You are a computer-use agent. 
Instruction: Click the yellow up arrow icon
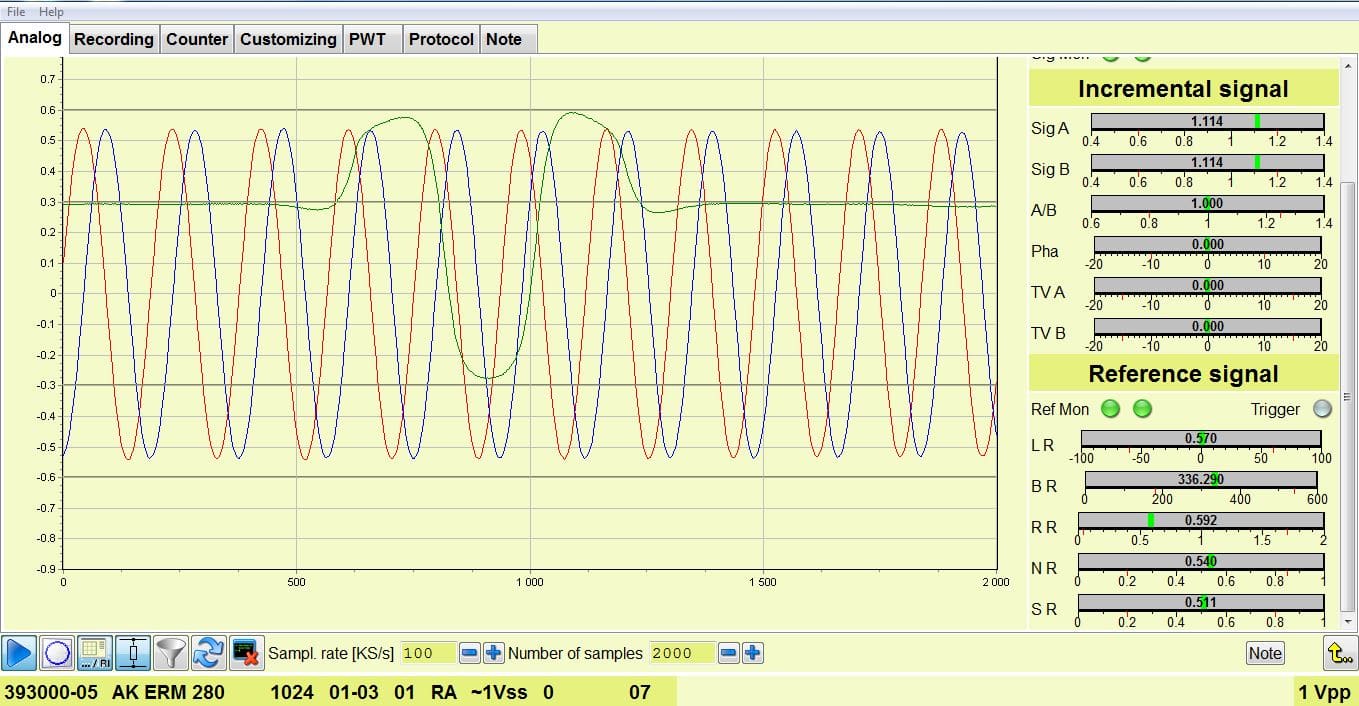click(1340, 653)
